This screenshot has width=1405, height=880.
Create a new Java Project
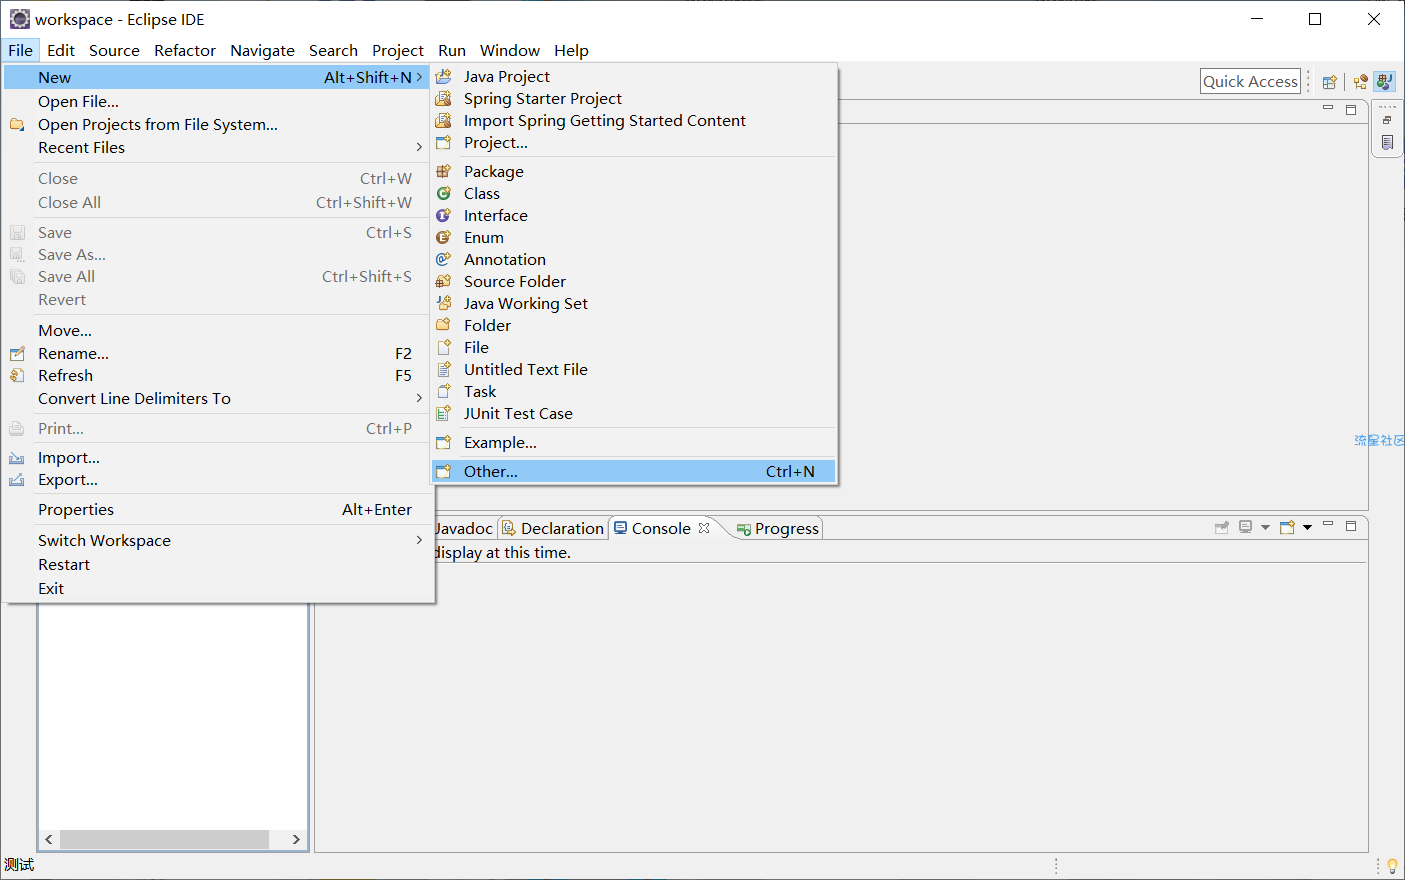point(634,76)
